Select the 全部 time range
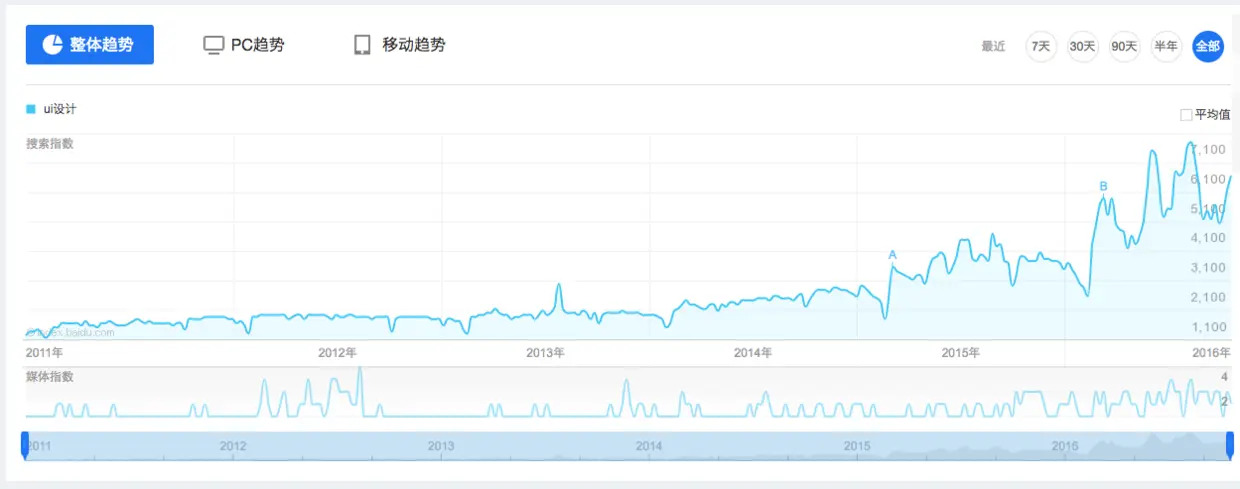The width and height of the screenshot is (1240, 489). tap(1208, 46)
